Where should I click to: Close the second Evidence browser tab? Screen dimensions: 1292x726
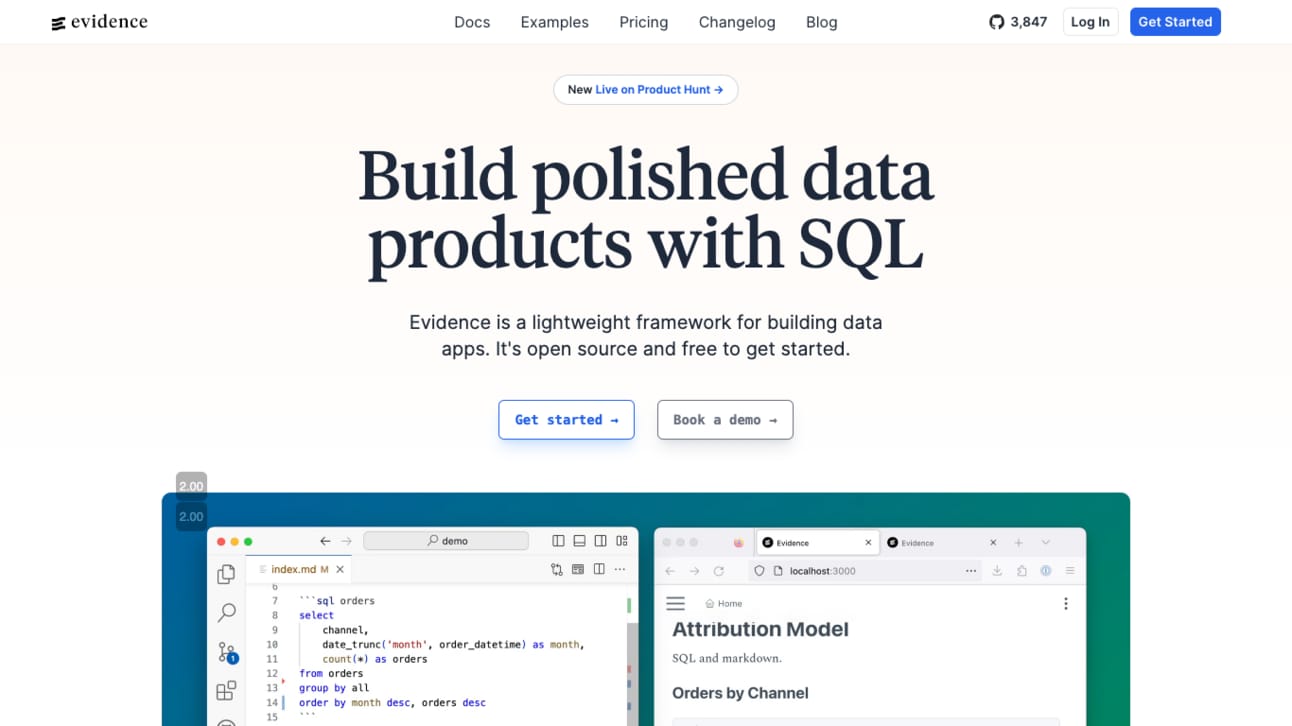tap(993, 543)
